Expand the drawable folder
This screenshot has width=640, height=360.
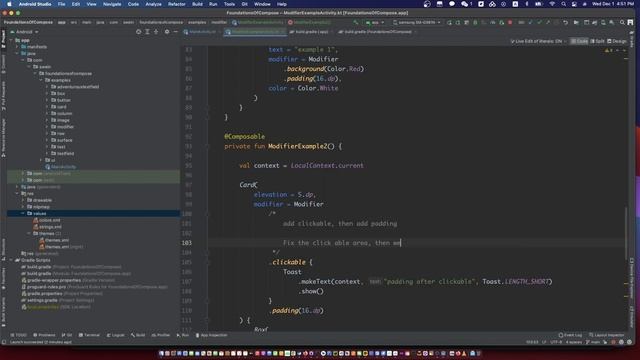click(23, 200)
